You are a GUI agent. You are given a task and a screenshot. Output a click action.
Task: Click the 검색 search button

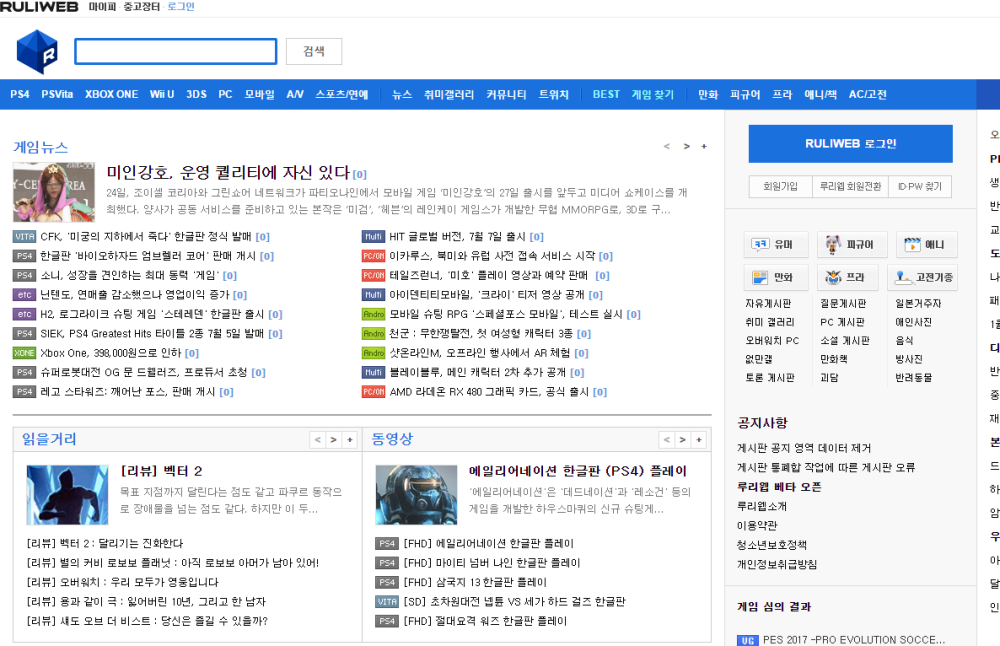coord(314,52)
